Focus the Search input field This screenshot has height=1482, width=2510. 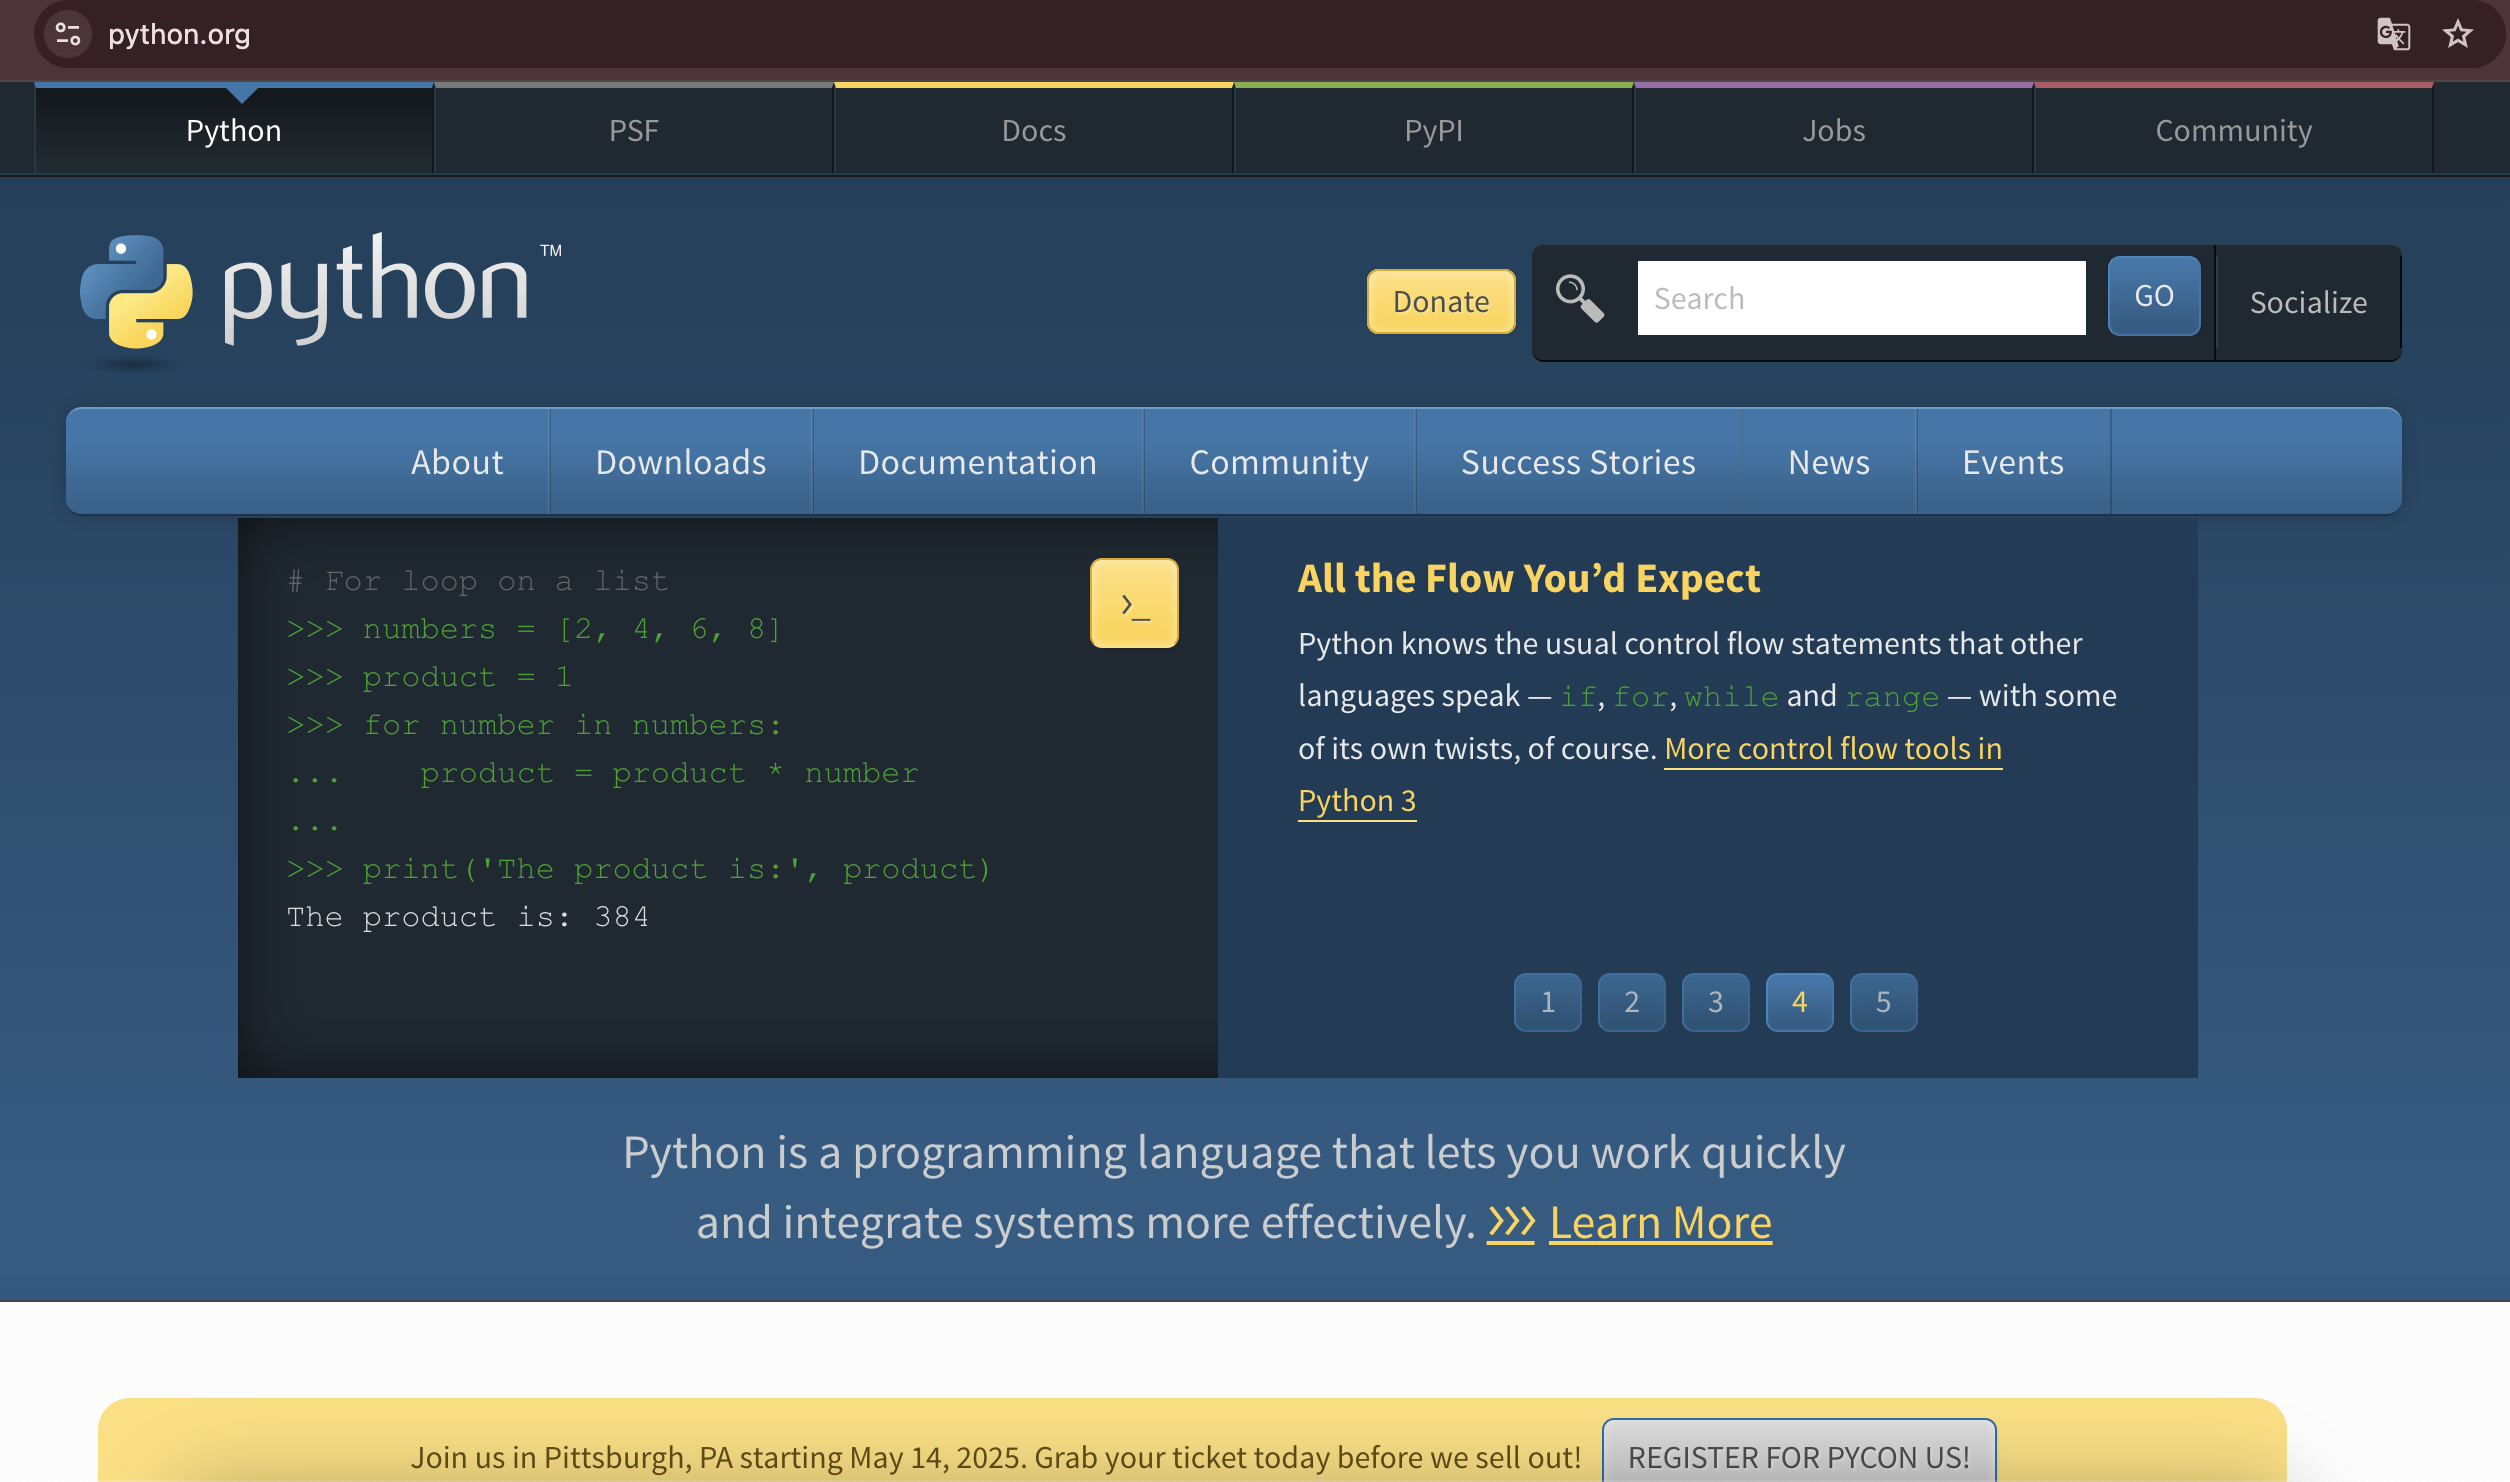[x=1861, y=298]
